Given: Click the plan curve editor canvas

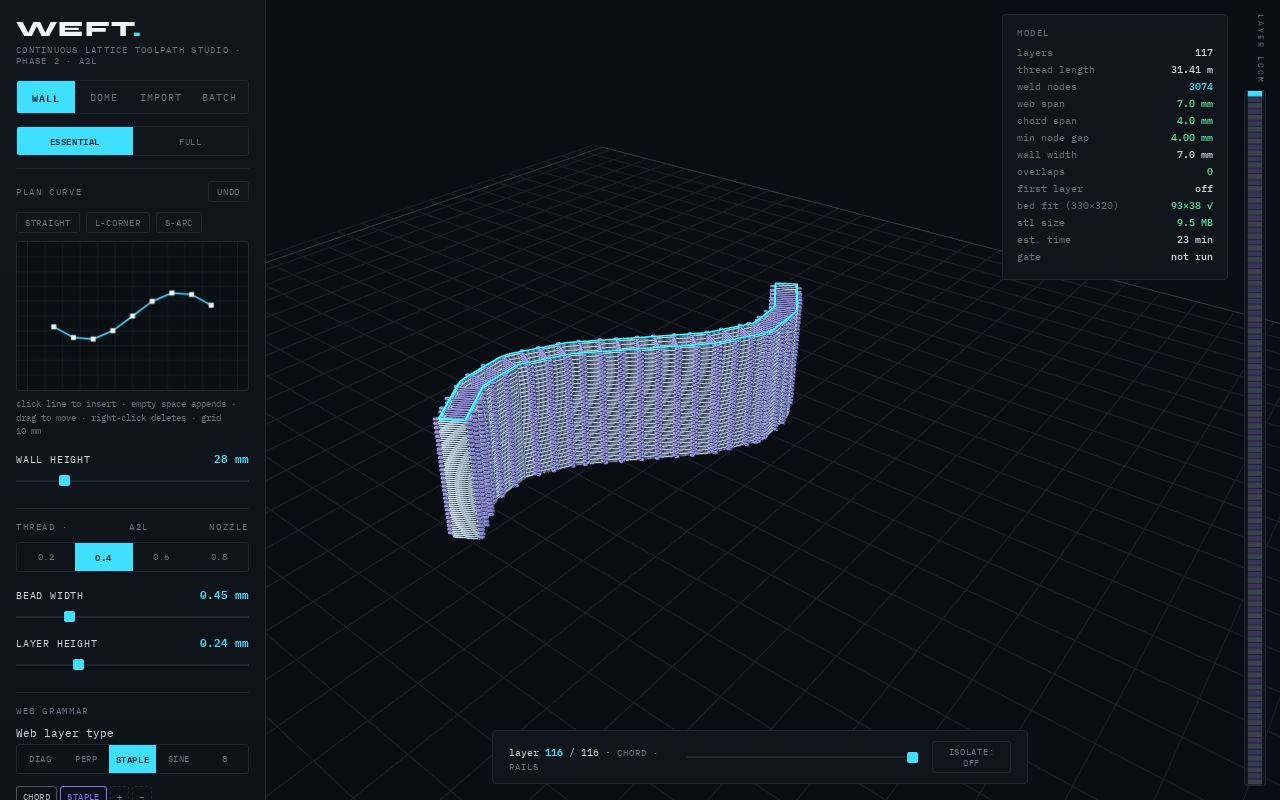Looking at the screenshot, I should [x=132, y=316].
